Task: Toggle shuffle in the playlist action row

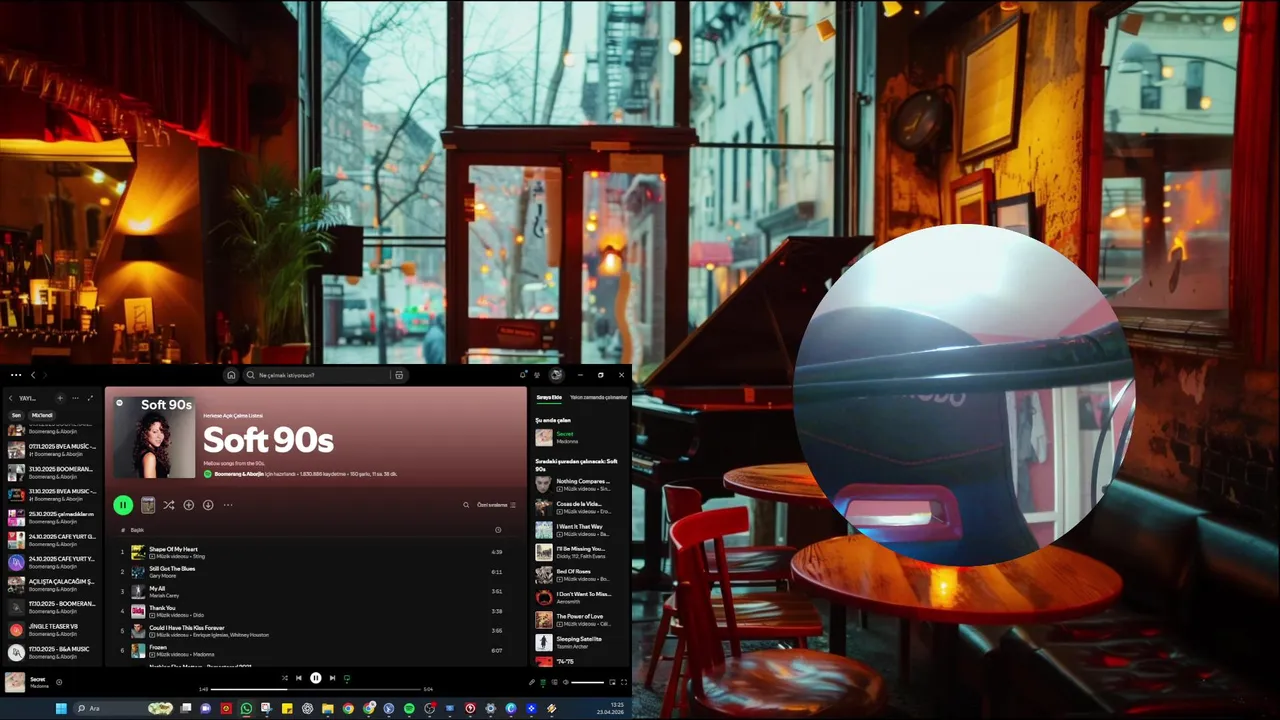Action: [x=168, y=505]
